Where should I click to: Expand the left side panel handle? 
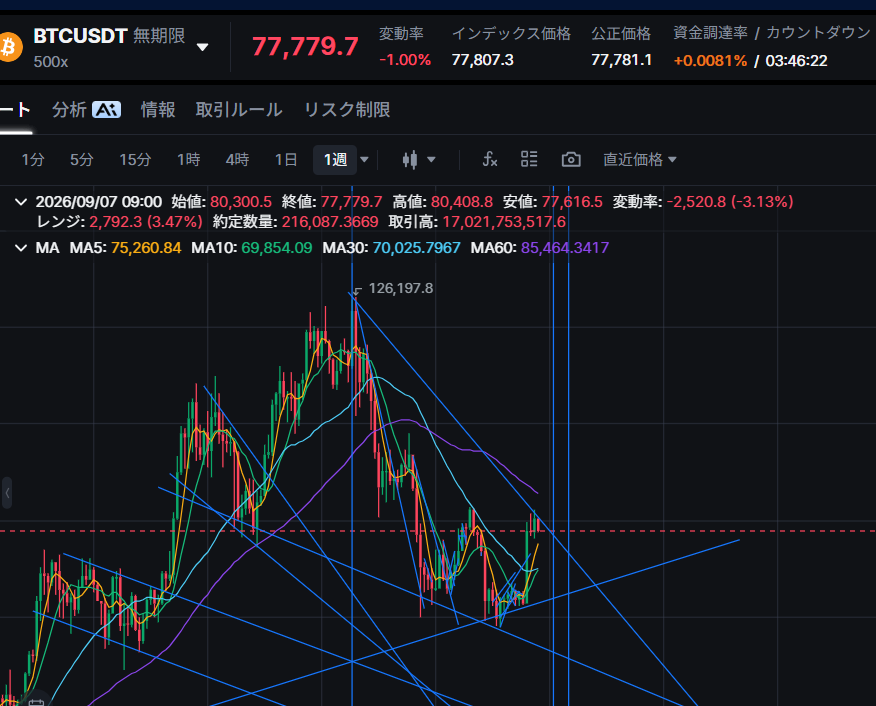(x=7, y=493)
